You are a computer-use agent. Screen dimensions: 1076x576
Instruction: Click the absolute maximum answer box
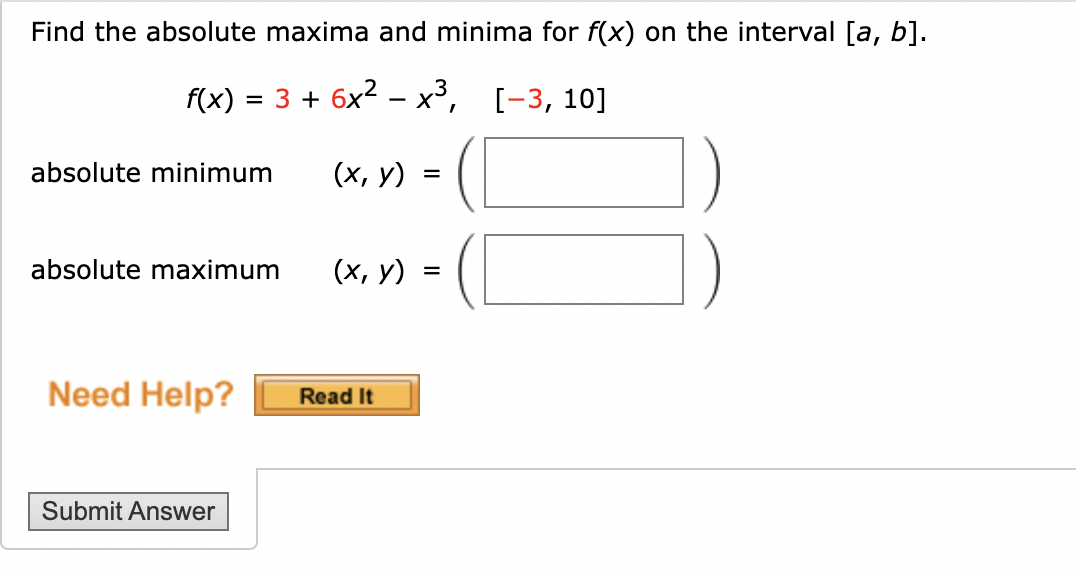point(582,270)
